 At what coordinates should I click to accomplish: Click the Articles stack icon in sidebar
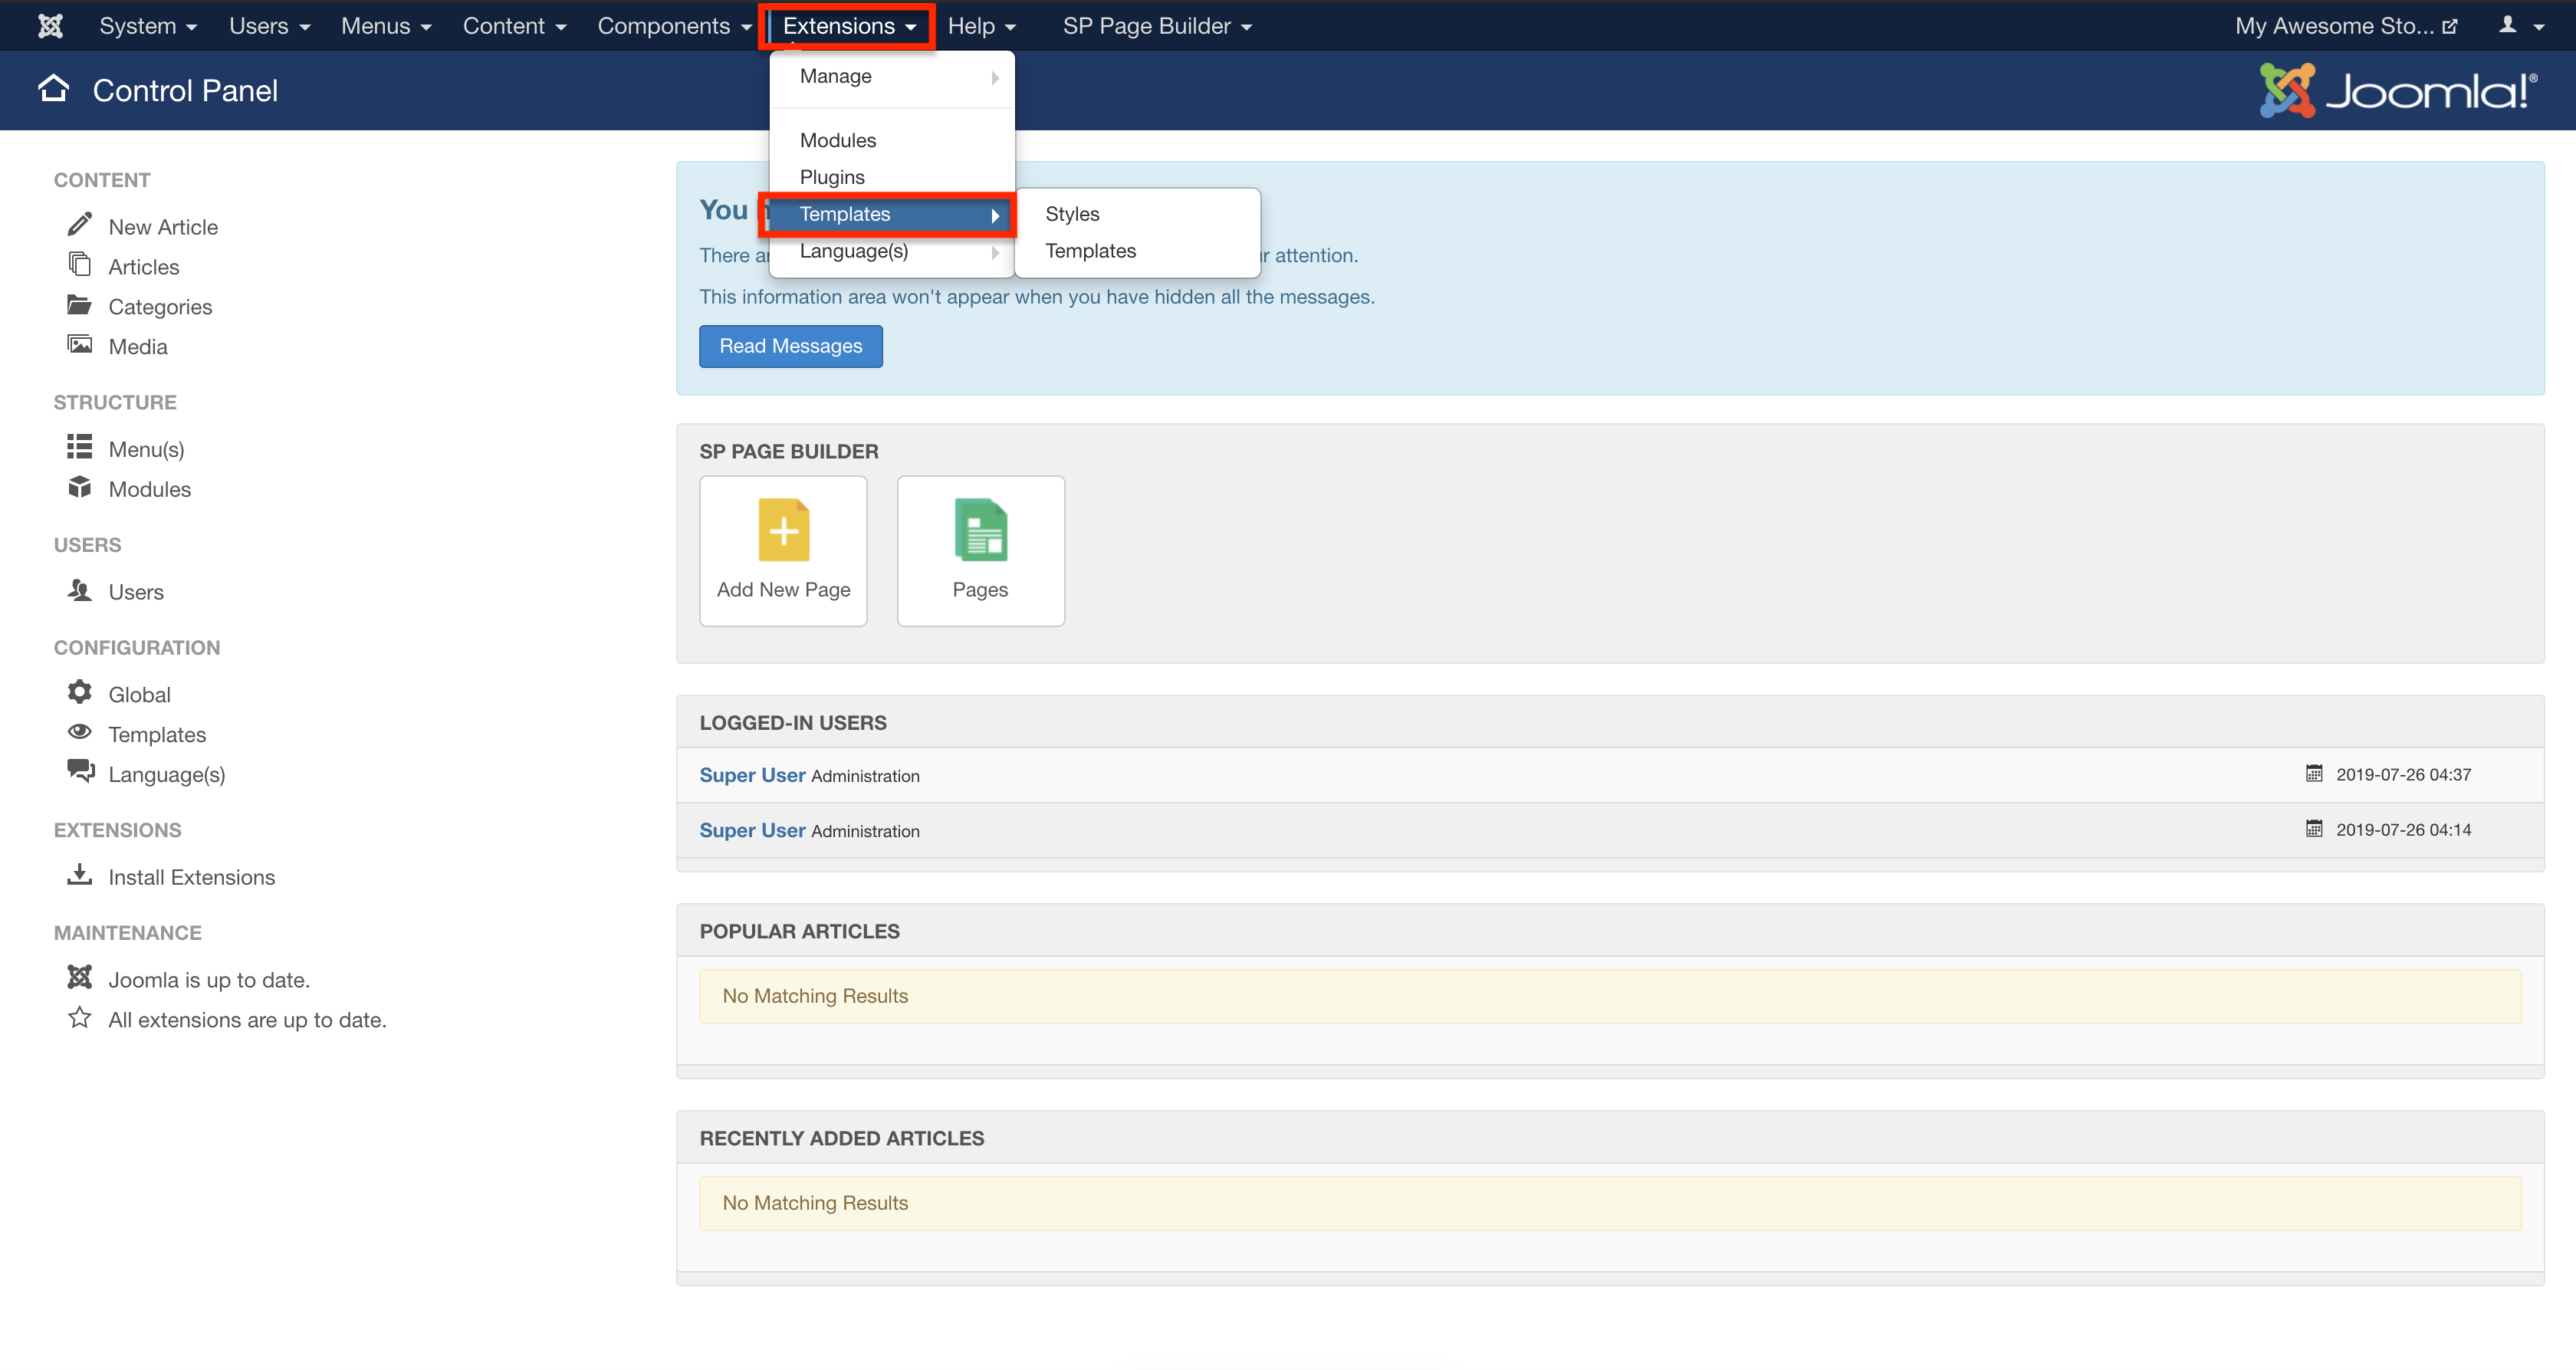tap(80, 264)
